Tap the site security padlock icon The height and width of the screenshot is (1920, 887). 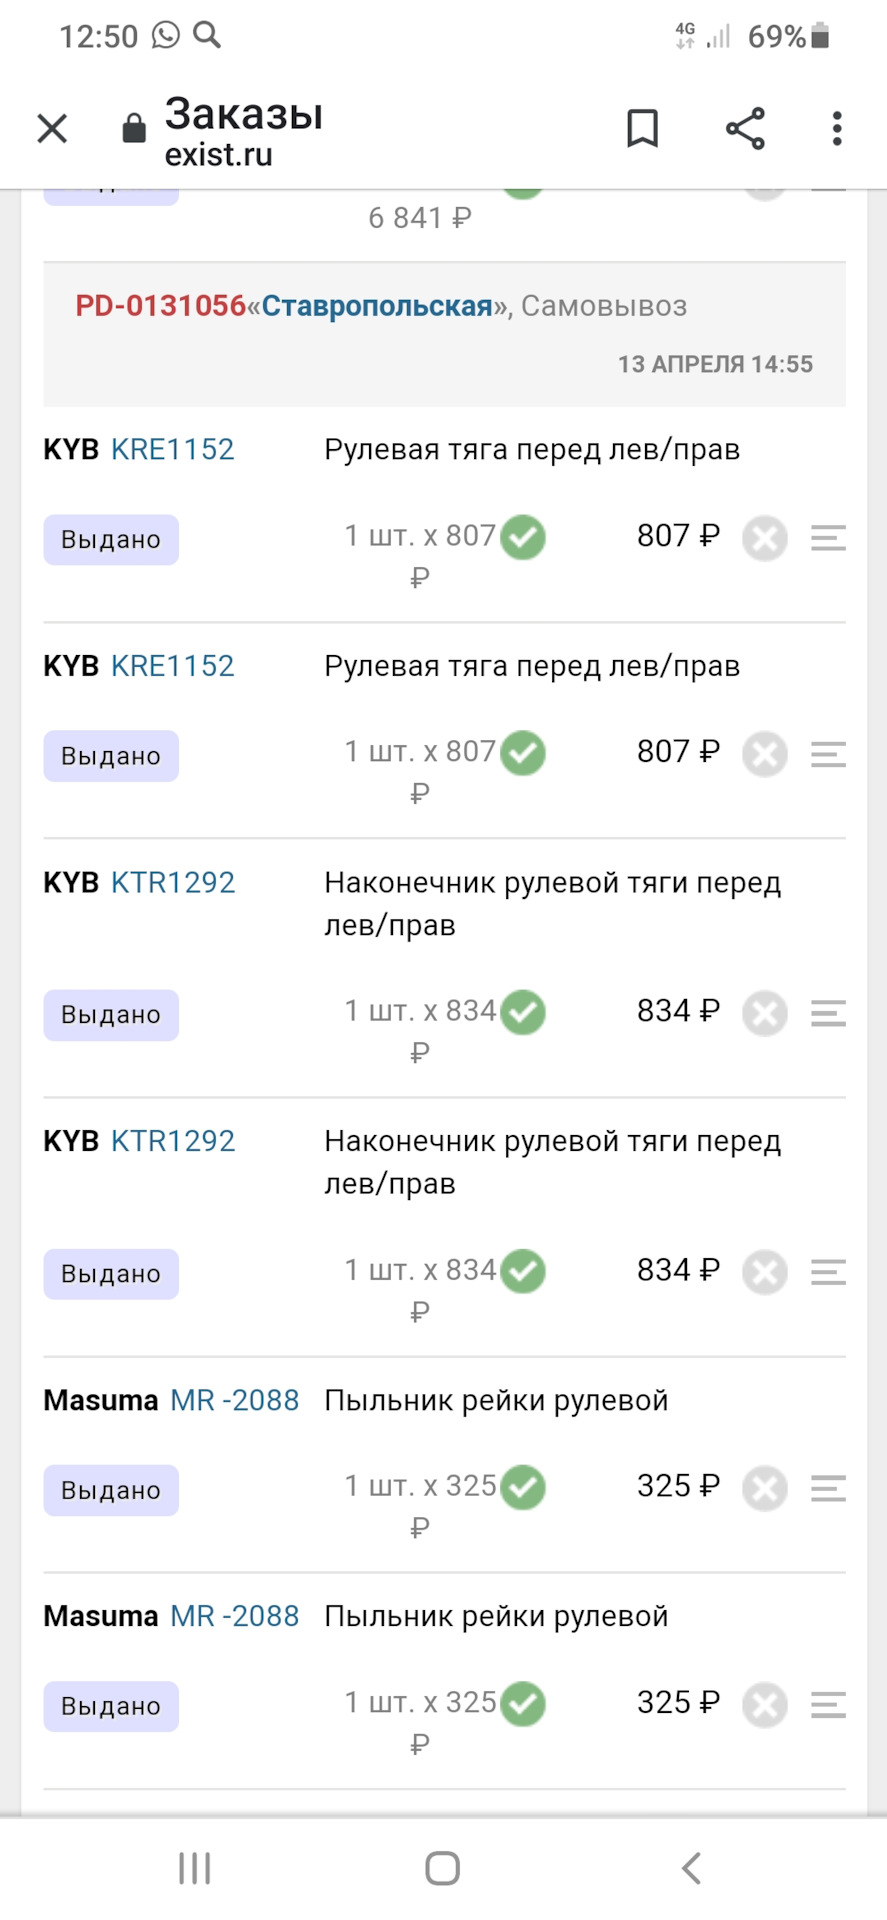pyautogui.click(x=134, y=128)
